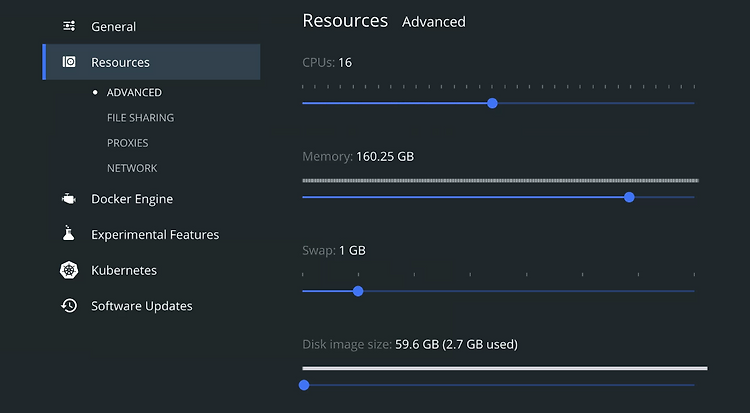Click the Disk image size slider handle
The height and width of the screenshot is (413, 750).
click(304, 385)
